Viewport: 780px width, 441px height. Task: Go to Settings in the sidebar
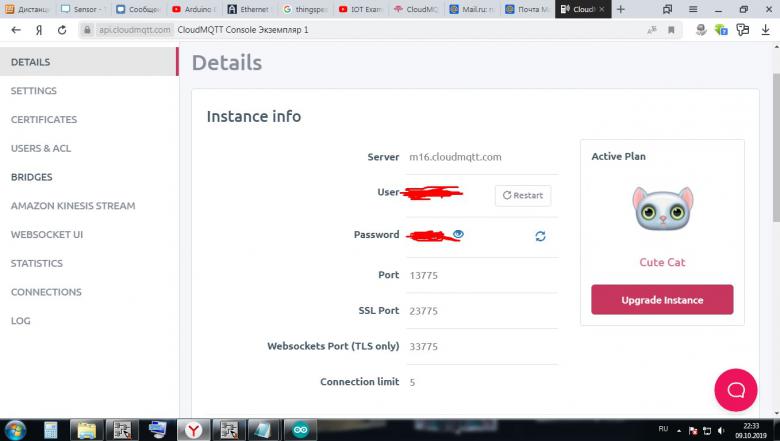(x=34, y=91)
